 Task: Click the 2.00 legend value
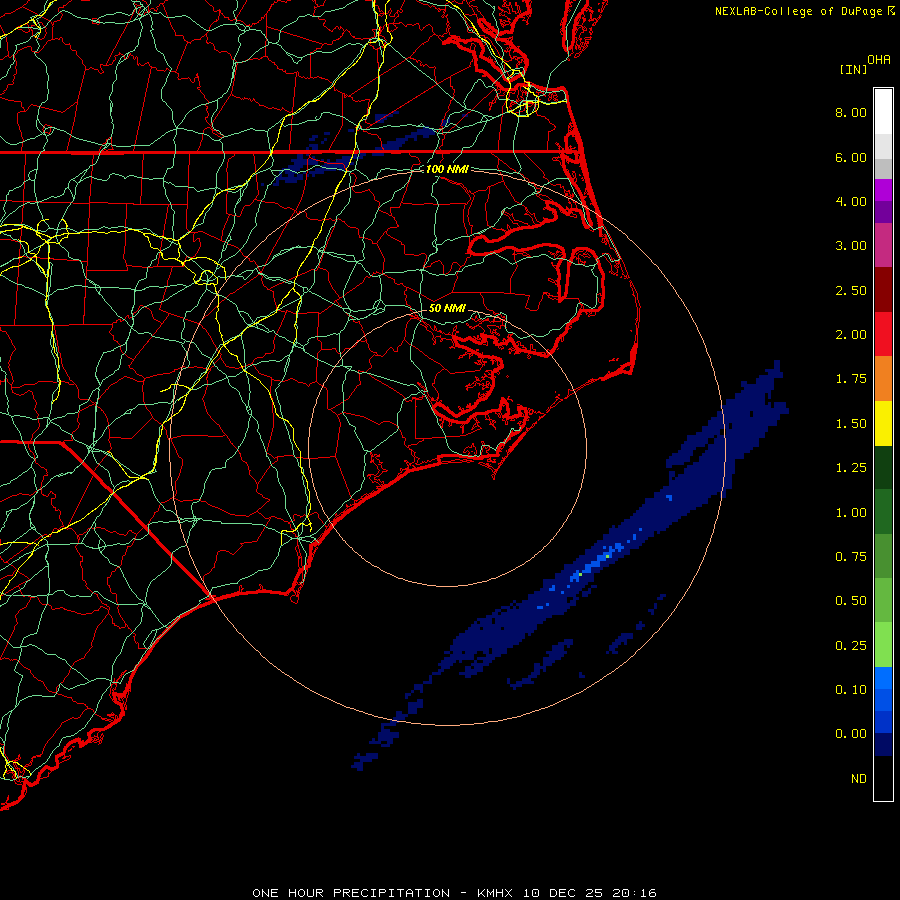851,335
